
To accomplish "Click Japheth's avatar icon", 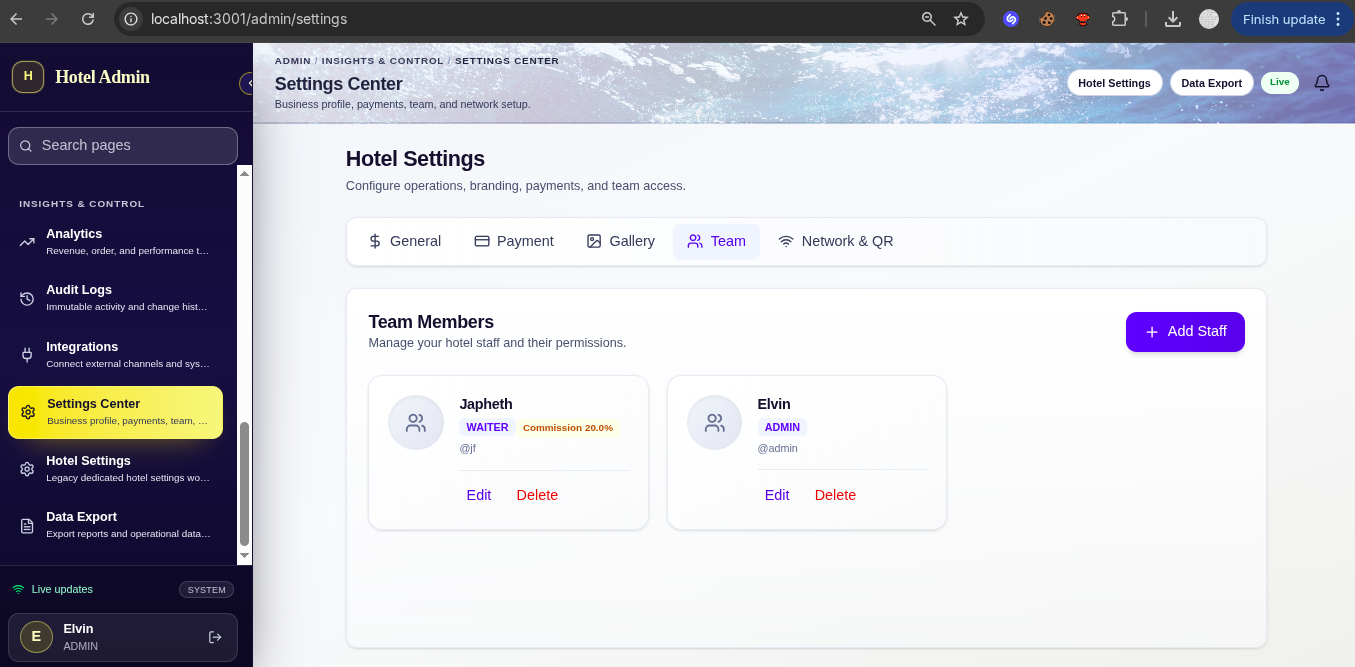I will pyautogui.click(x=416, y=423).
